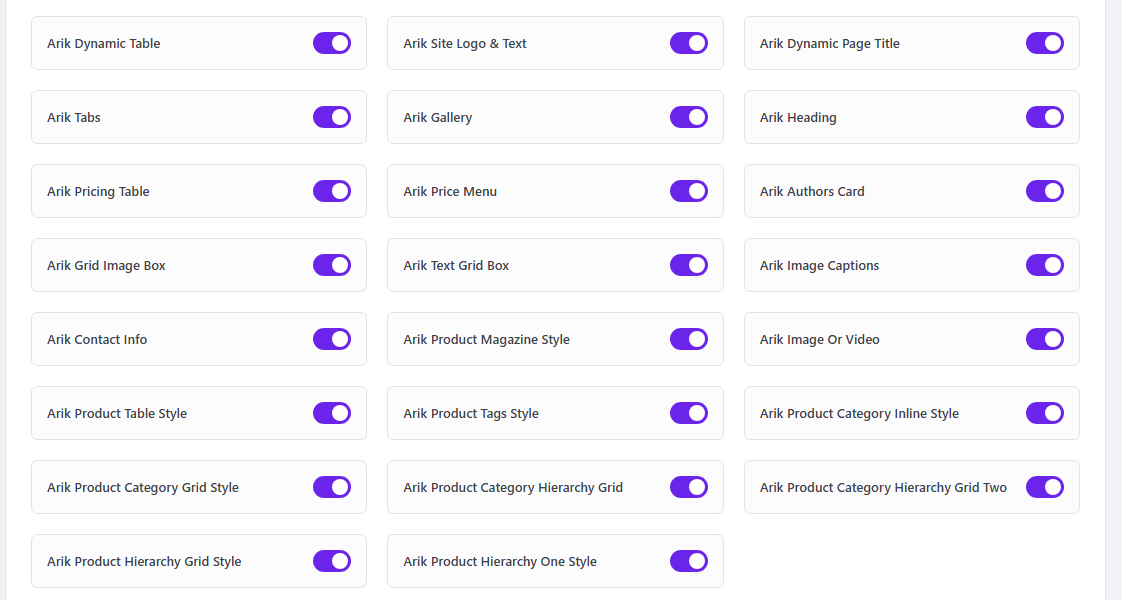Switch off Arik Product Table Style
Screen dimensions: 1122x600
[x=332, y=413]
